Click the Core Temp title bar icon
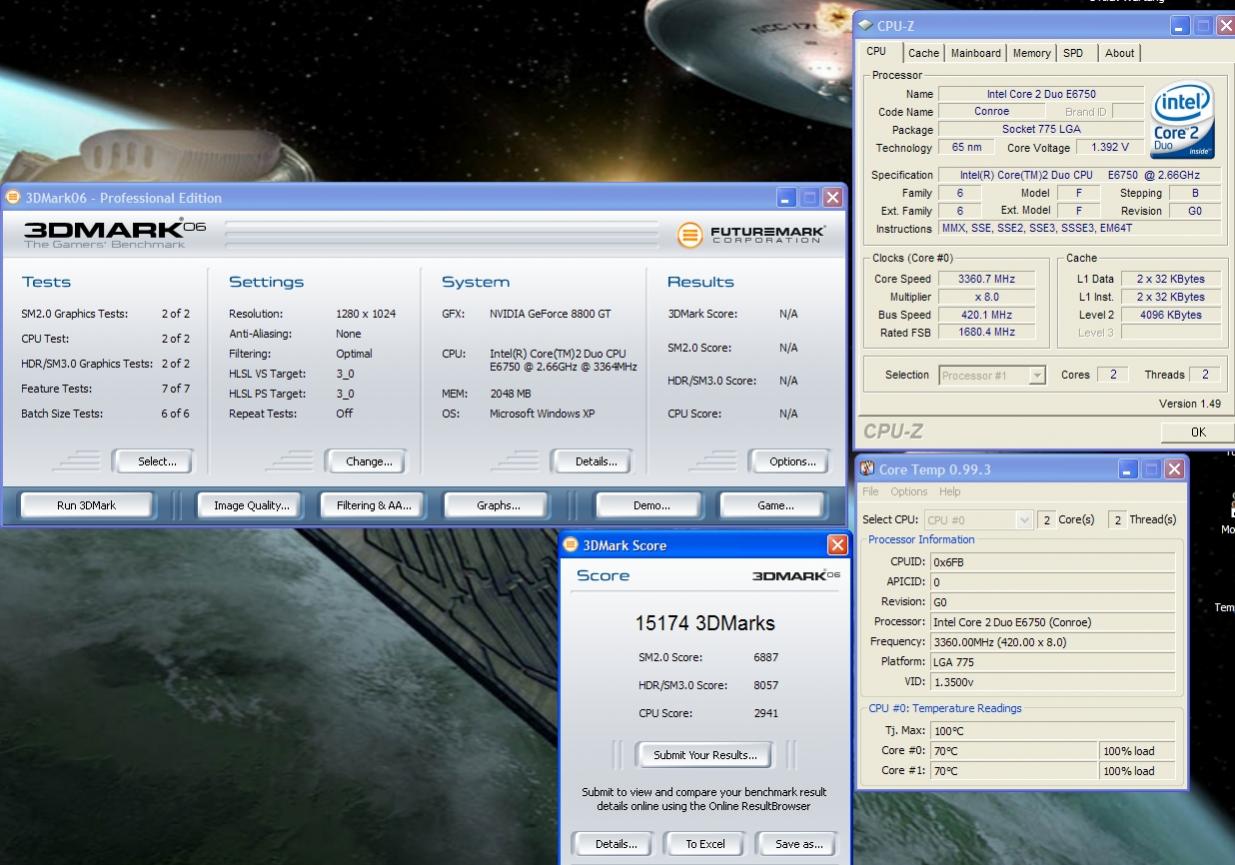The image size is (1235, 865). pyautogui.click(x=868, y=469)
